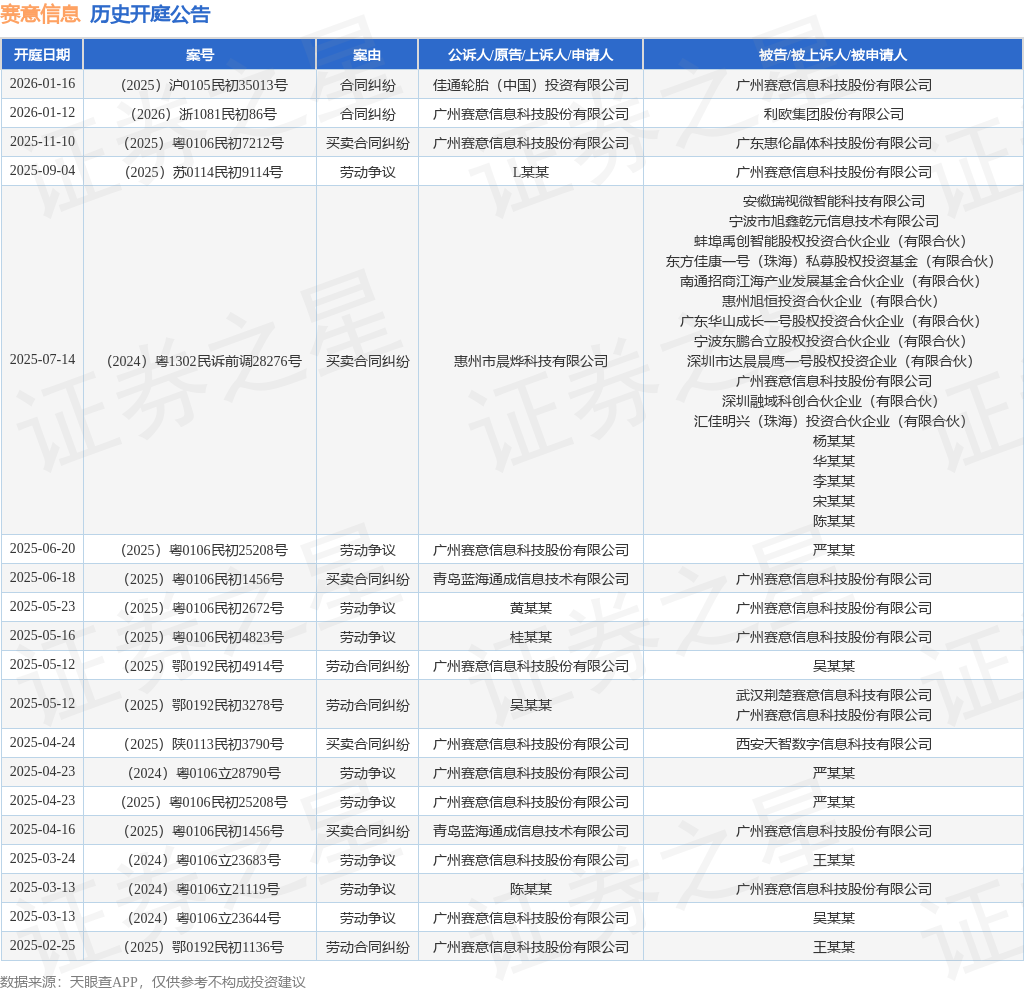Select the 案由 column header

pos(367,55)
